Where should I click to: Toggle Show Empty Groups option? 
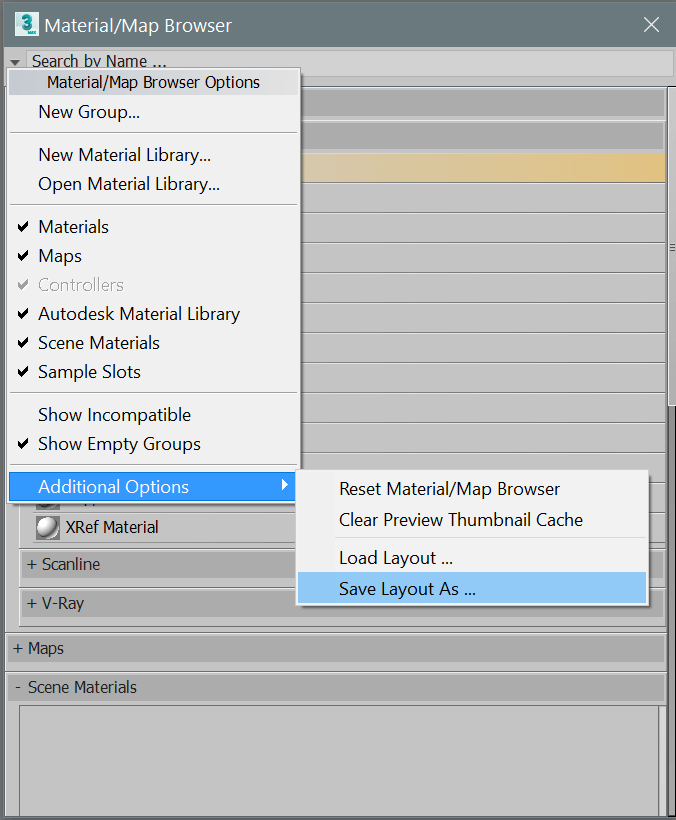154,444
